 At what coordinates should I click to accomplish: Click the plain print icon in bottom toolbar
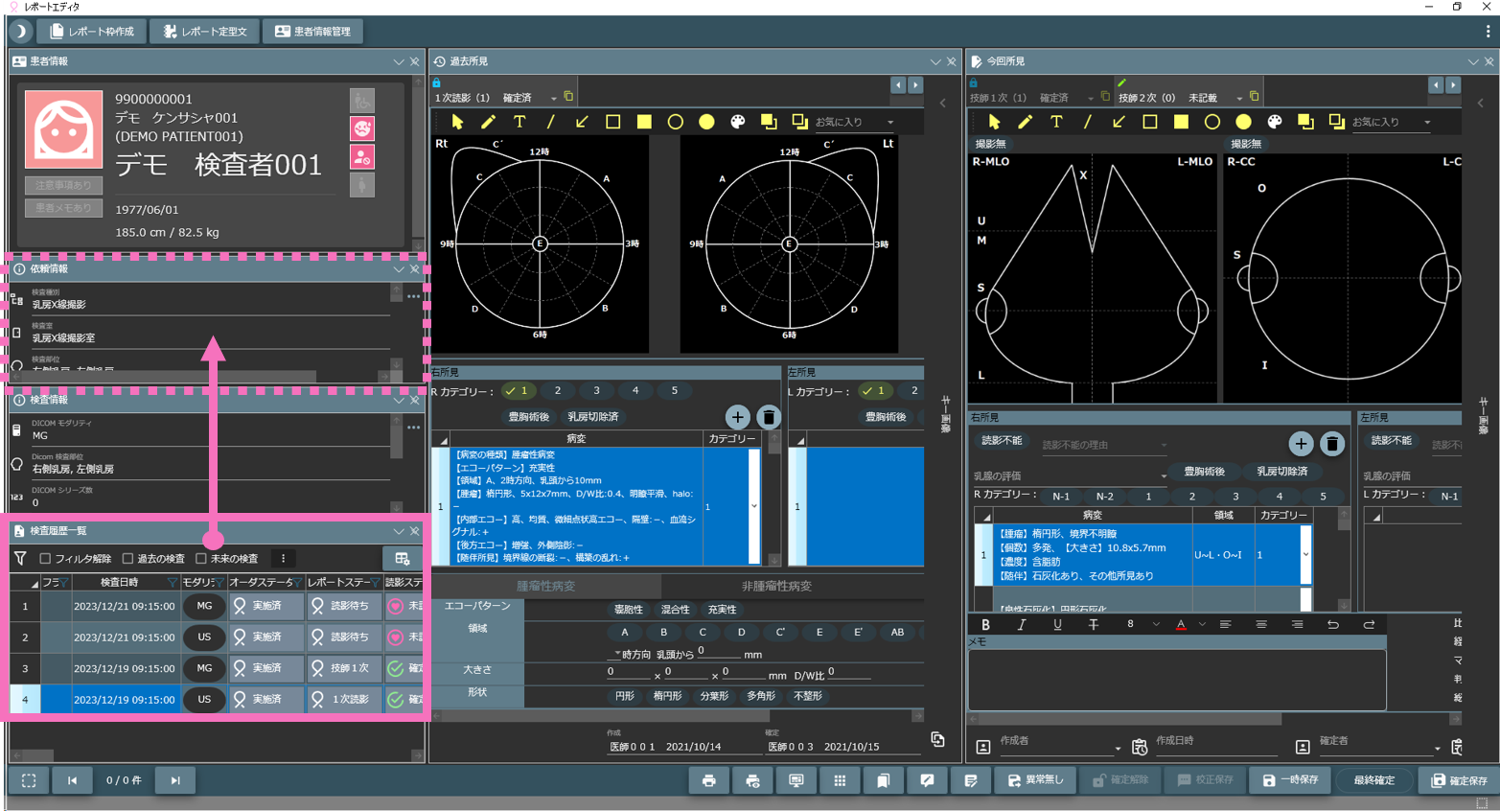pos(709,780)
